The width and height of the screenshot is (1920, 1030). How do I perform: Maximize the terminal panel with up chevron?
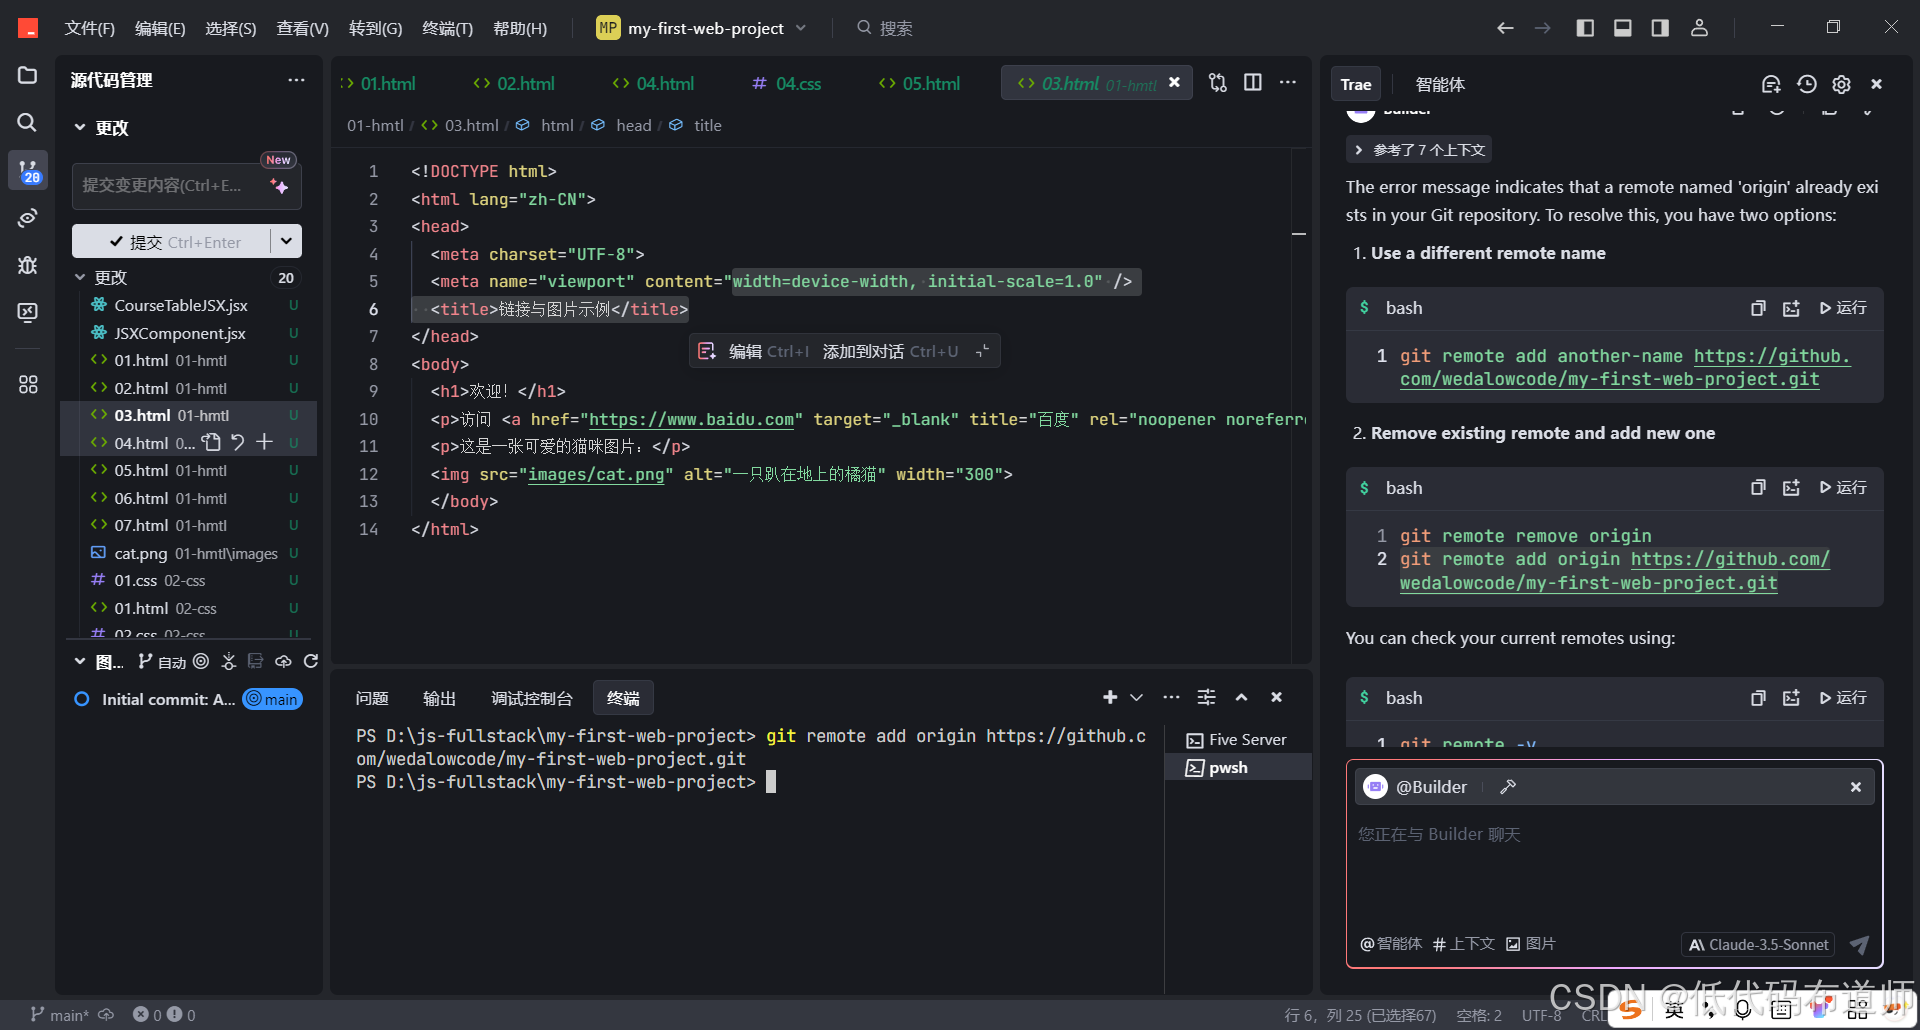(1241, 697)
